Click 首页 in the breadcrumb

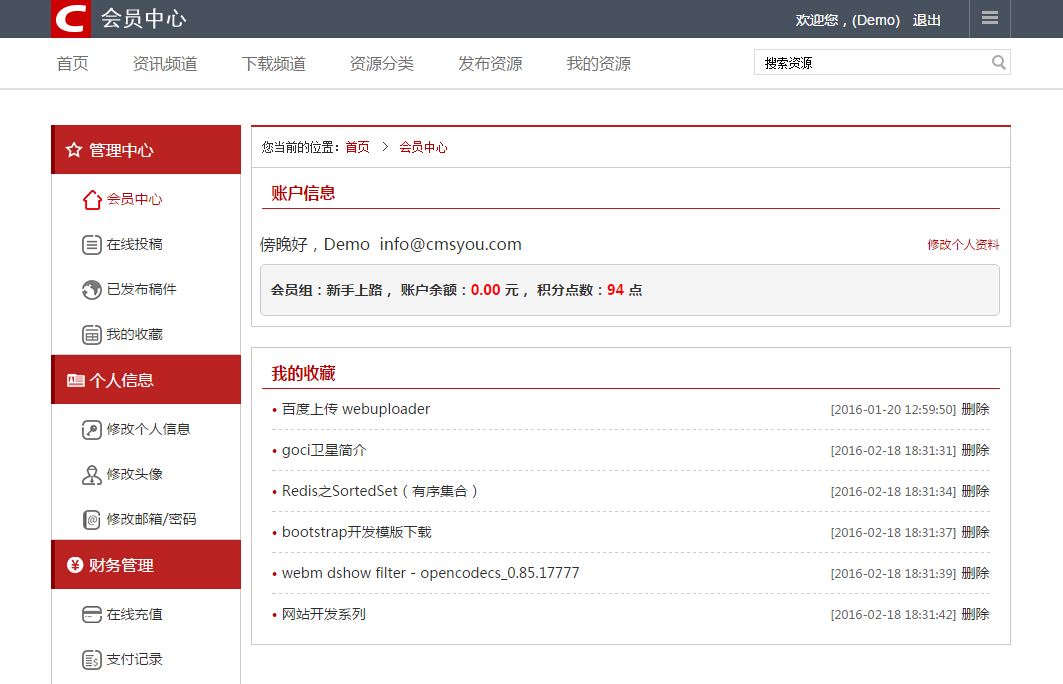tap(357, 147)
